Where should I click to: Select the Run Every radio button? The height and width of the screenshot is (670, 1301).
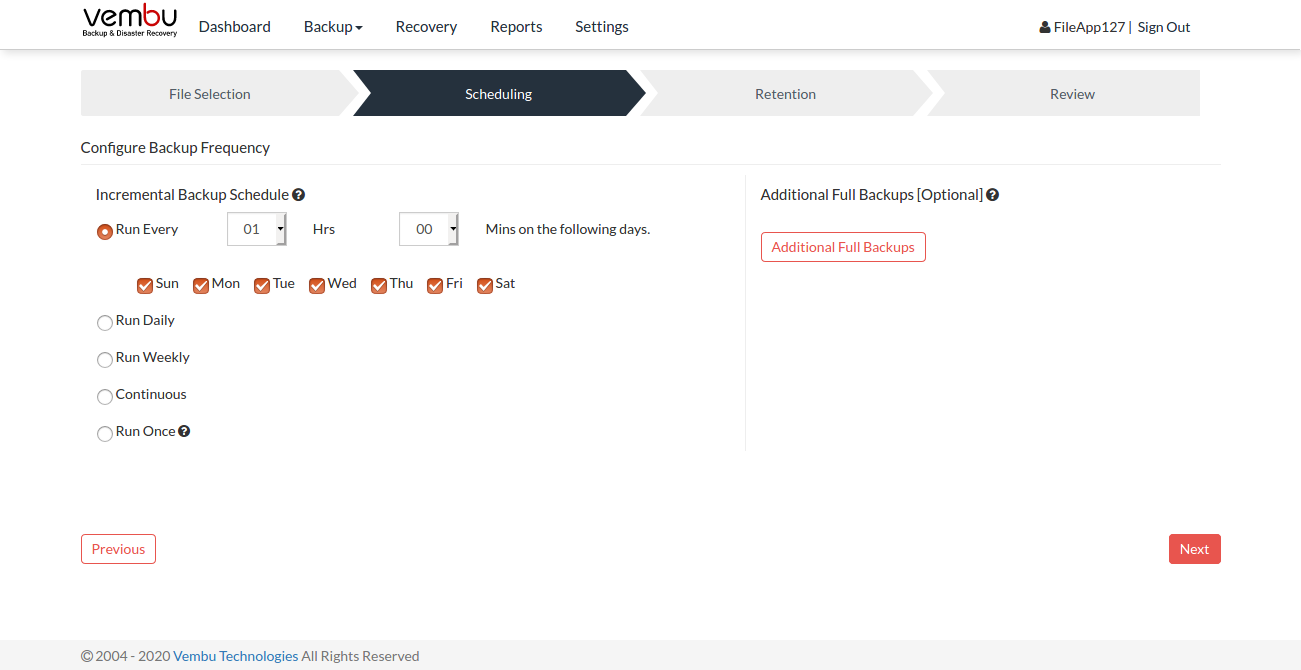[x=104, y=231]
